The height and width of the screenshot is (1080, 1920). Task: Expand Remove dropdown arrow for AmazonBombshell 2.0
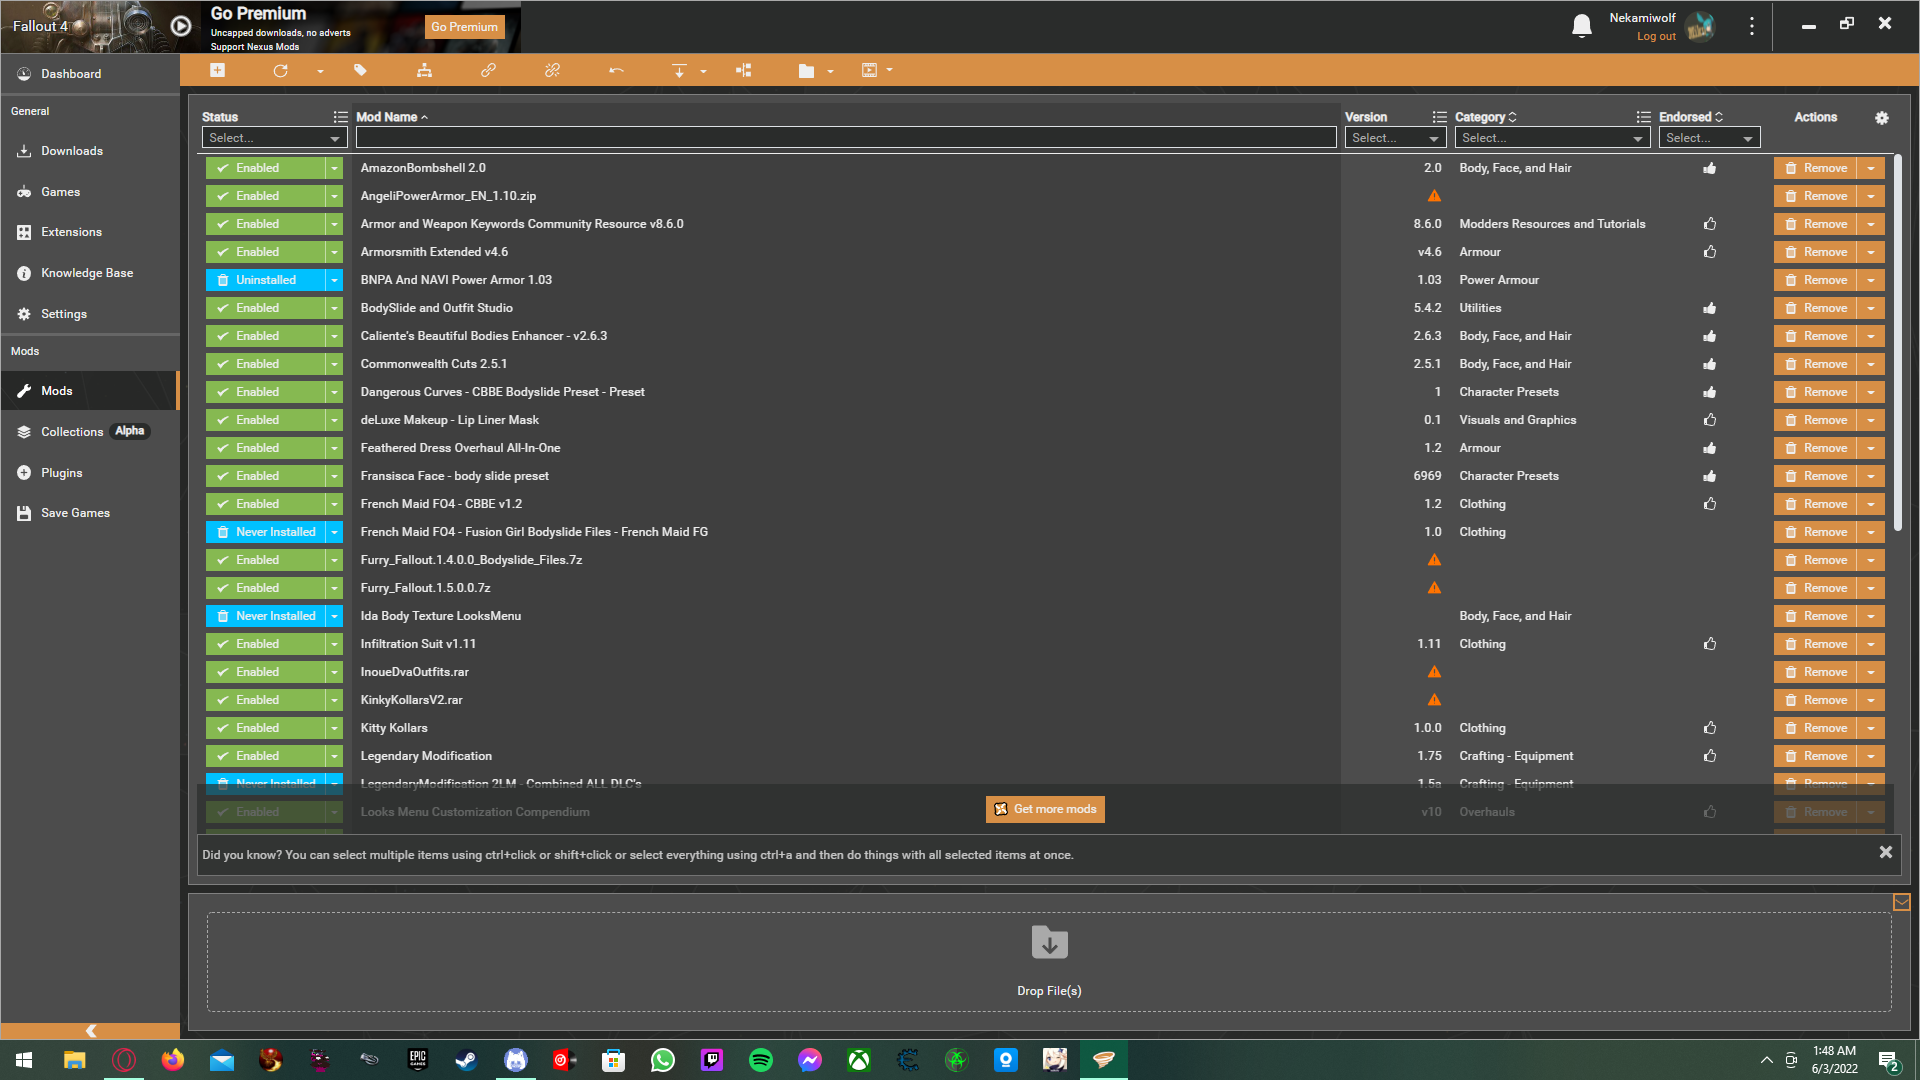(x=1871, y=168)
